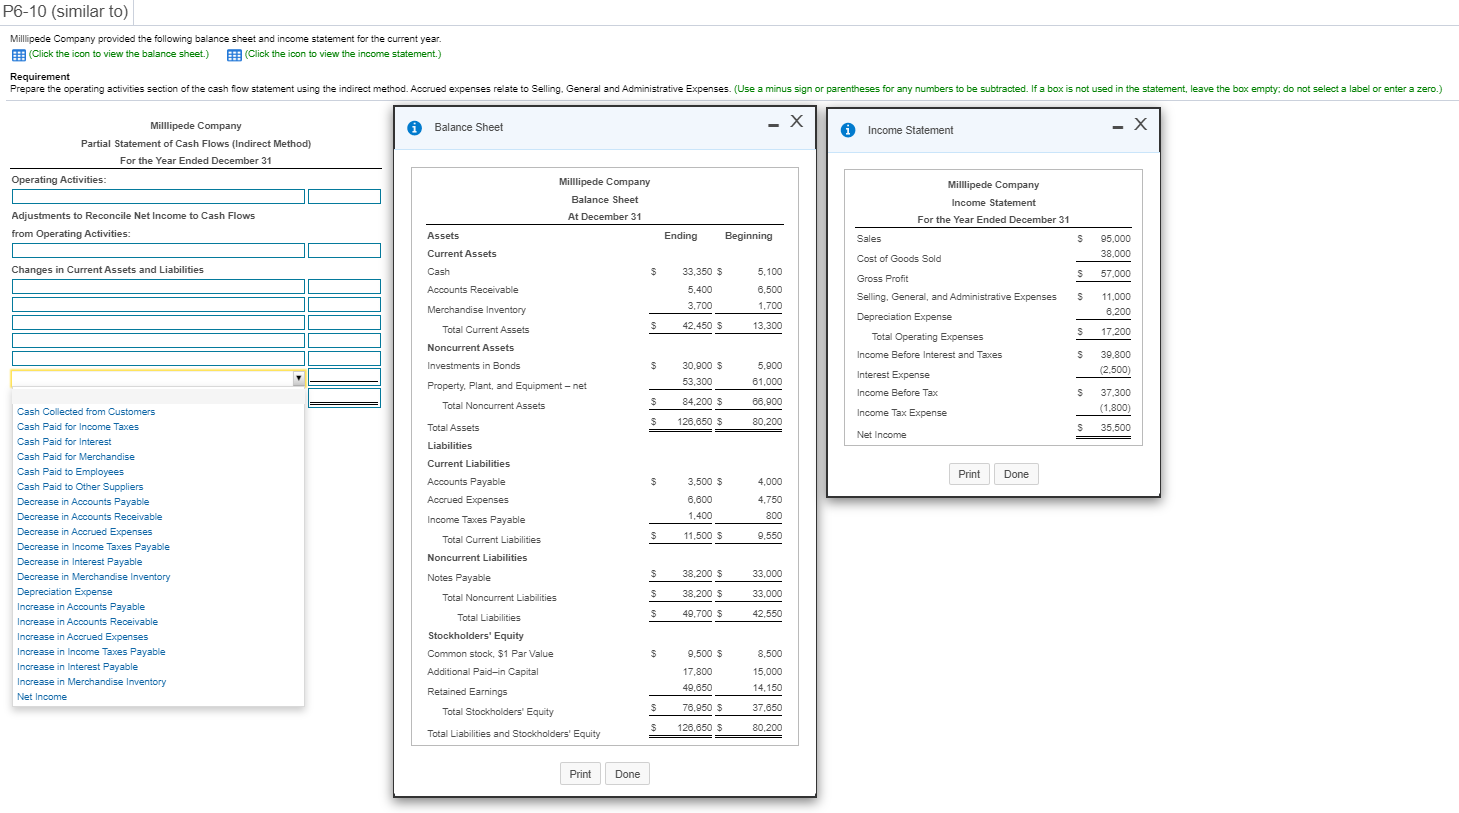Click Done in the Income Statement popup
The width and height of the screenshot is (1459, 813).
tap(1016, 474)
